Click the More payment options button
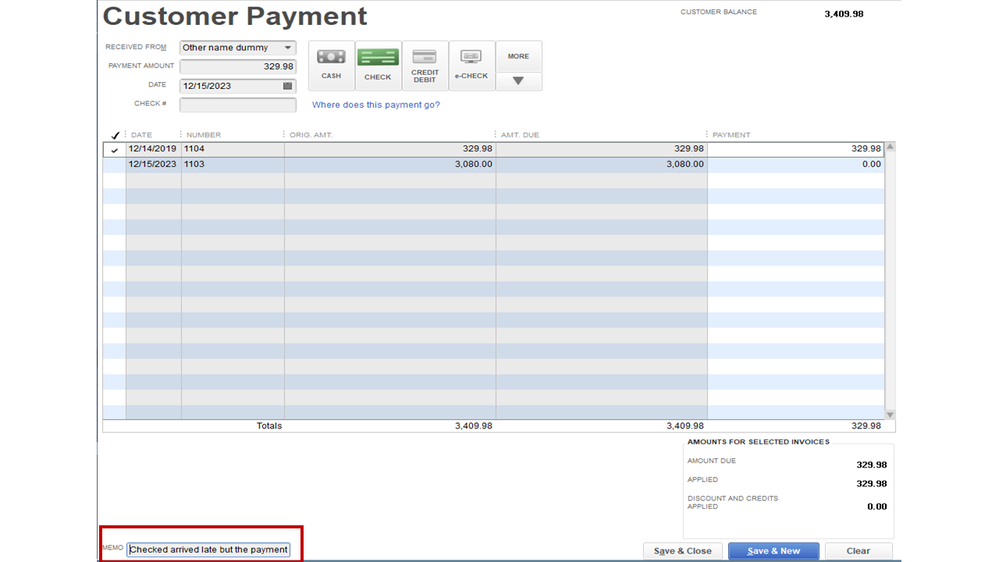This screenshot has width=999, height=562. click(x=518, y=56)
